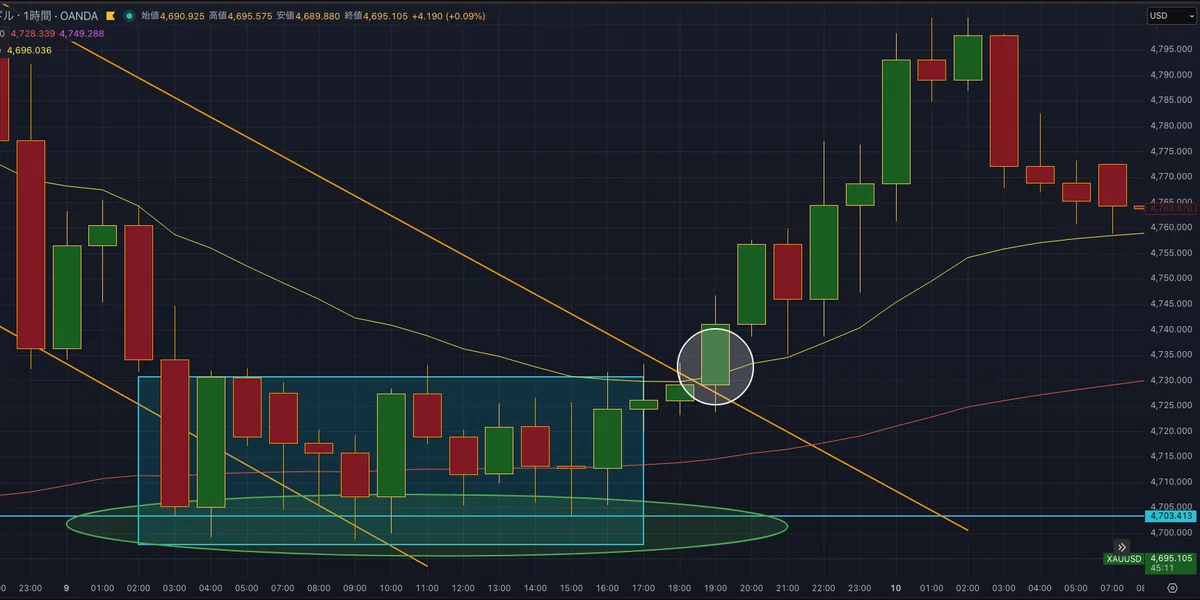Select the cyan 4,703.413 price line label

(x=1170, y=516)
